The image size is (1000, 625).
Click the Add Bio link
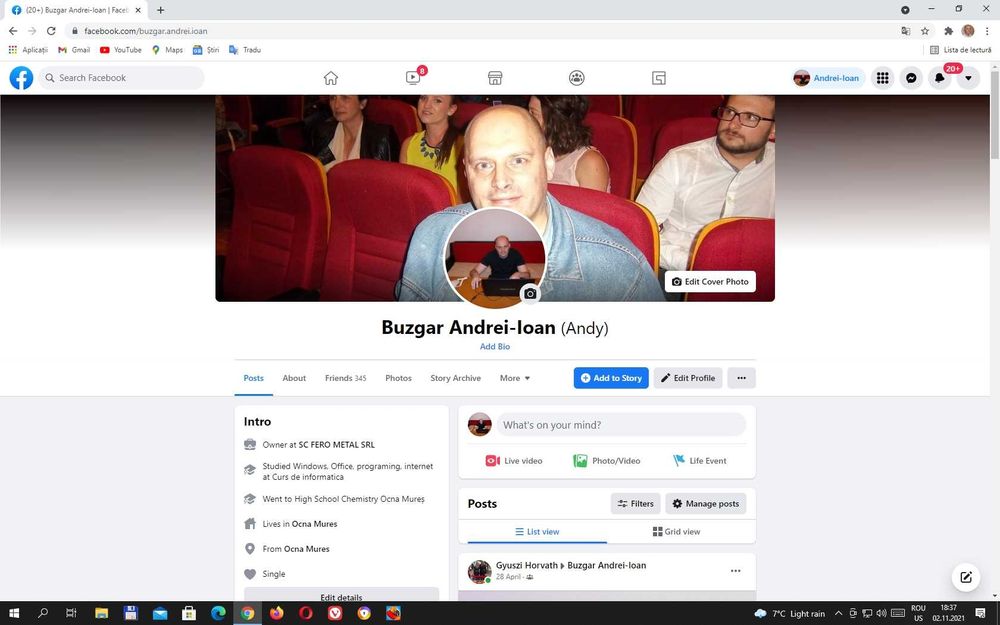pos(495,346)
